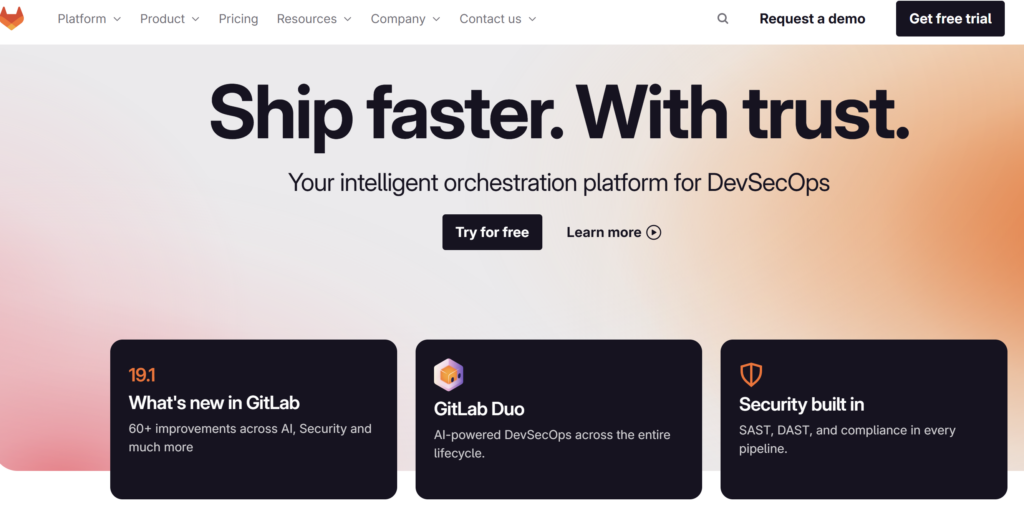
Task: Open the Security built in card title
Action: coord(801,405)
